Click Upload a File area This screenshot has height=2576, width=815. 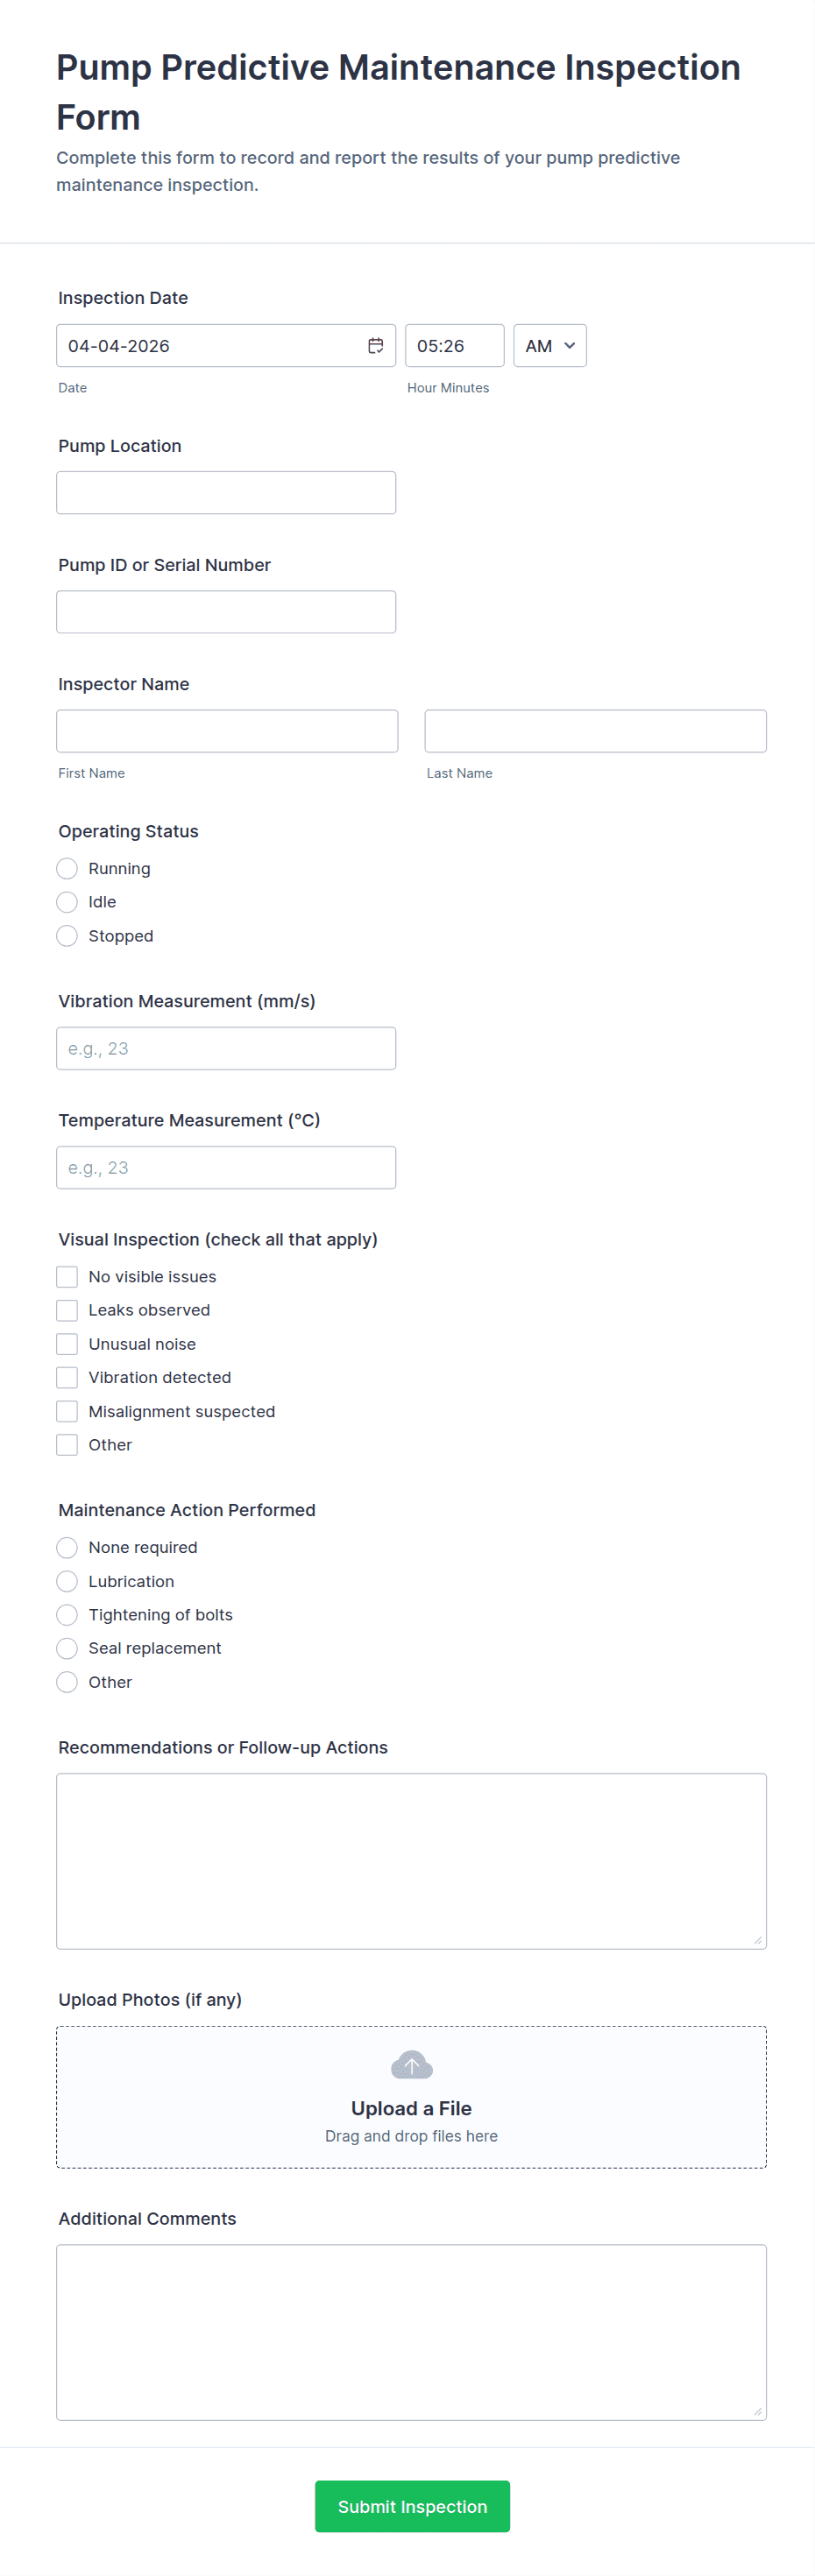[x=411, y=2108]
